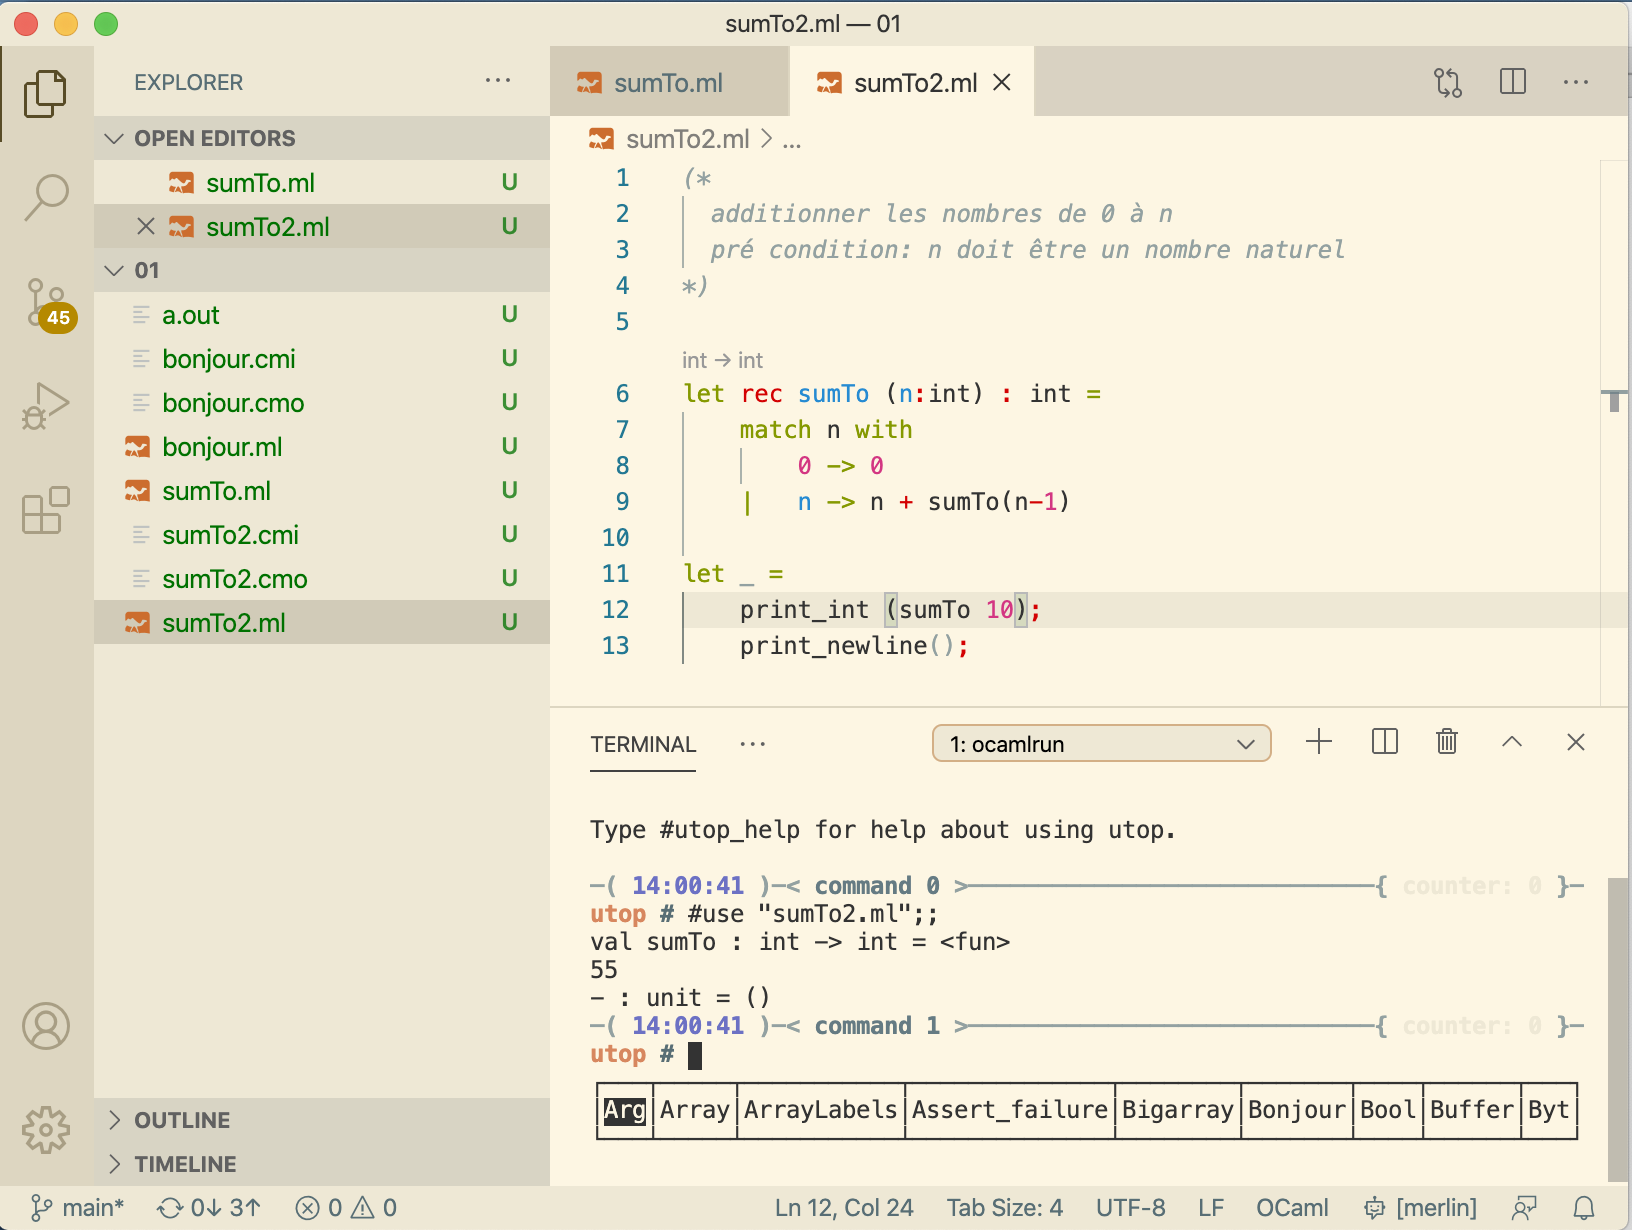The height and width of the screenshot is (1230, 1632).
Task: Open editor More Actions ellipsis menu
Action: (x=1576, y=82)
